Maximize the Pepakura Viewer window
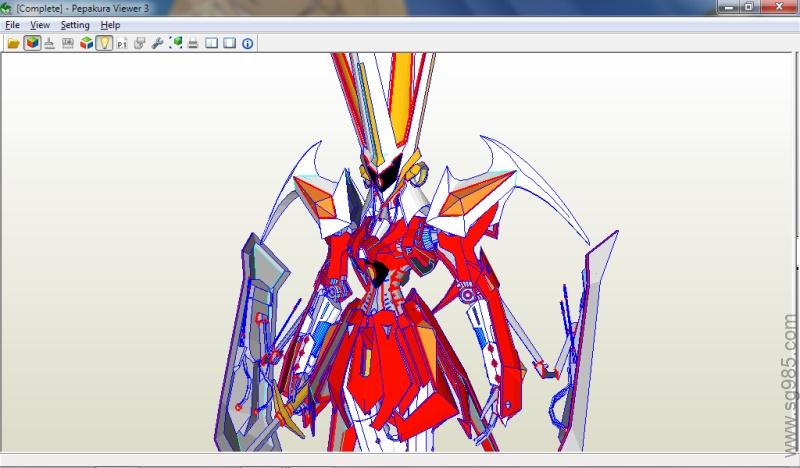800x468 pixels. click(x=749, y=7)
